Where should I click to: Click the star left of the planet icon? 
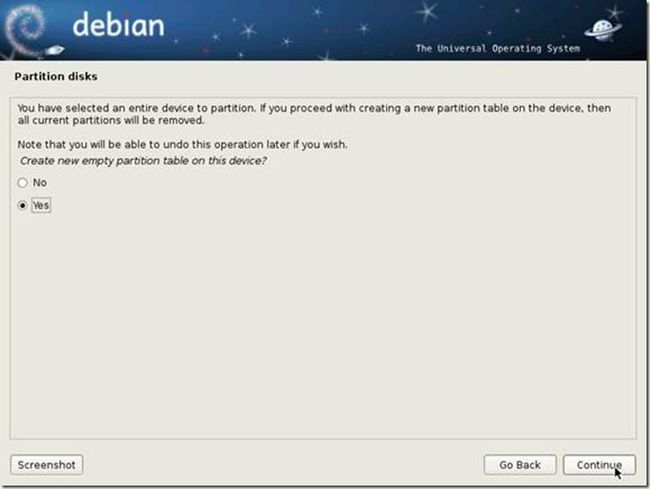click(489, 32)
